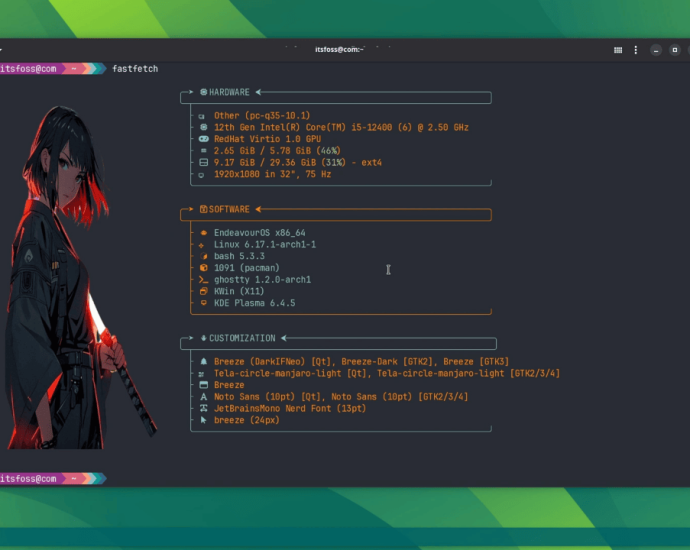This screenshot has height=550, width=690.
Task: Click the anime samurai girl image
Action: click(x=81, y=277)
